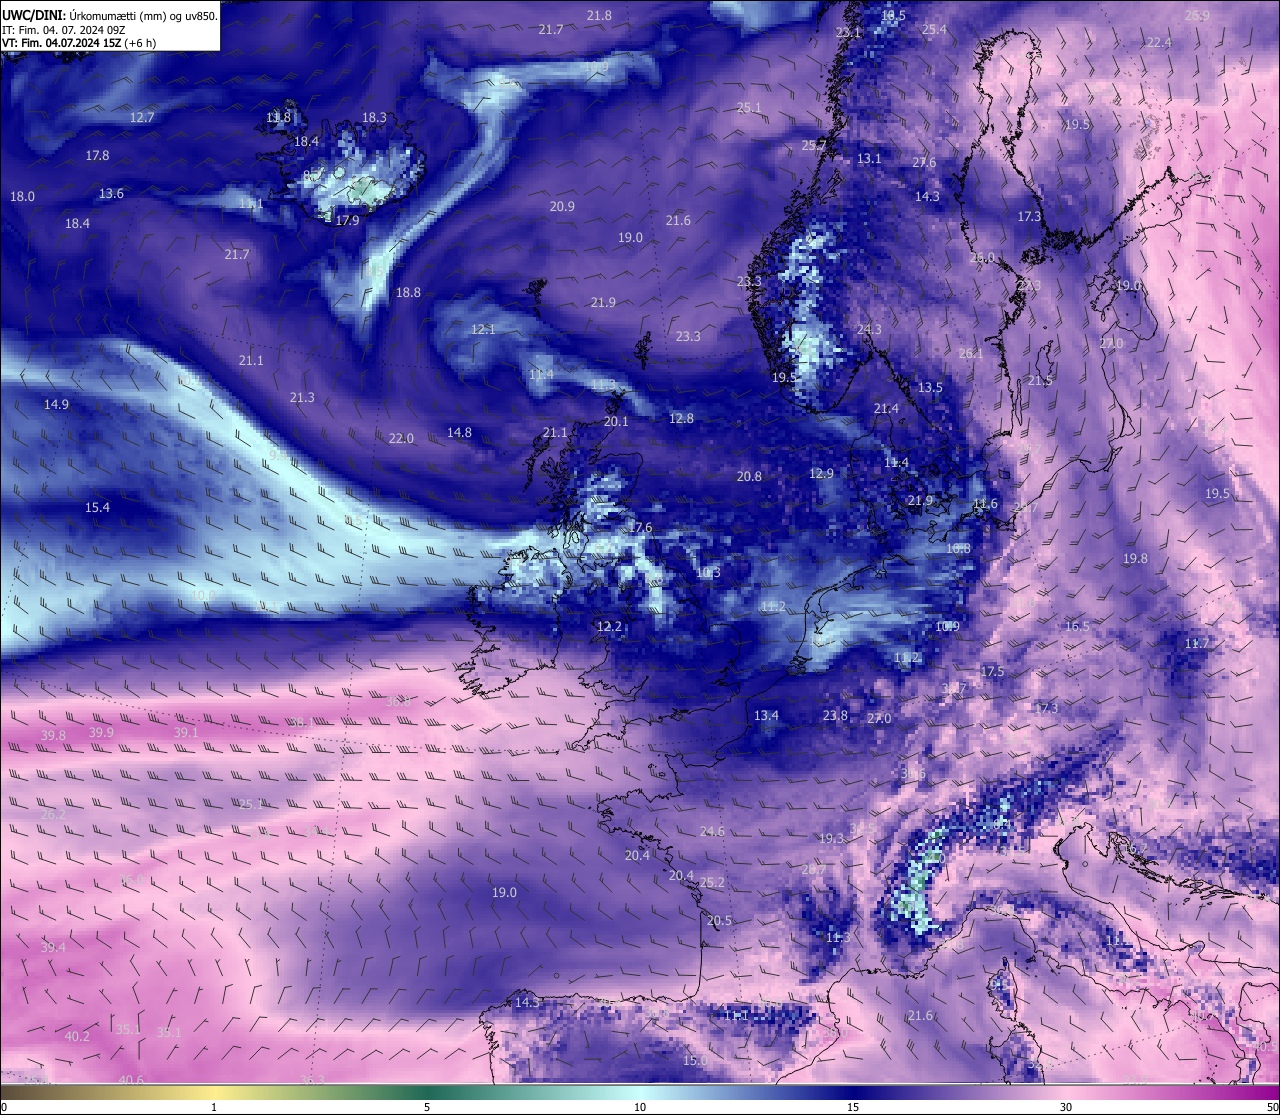Click the IT initial time line 09Z
The image size is (1280, 1115).
[64, 30]
